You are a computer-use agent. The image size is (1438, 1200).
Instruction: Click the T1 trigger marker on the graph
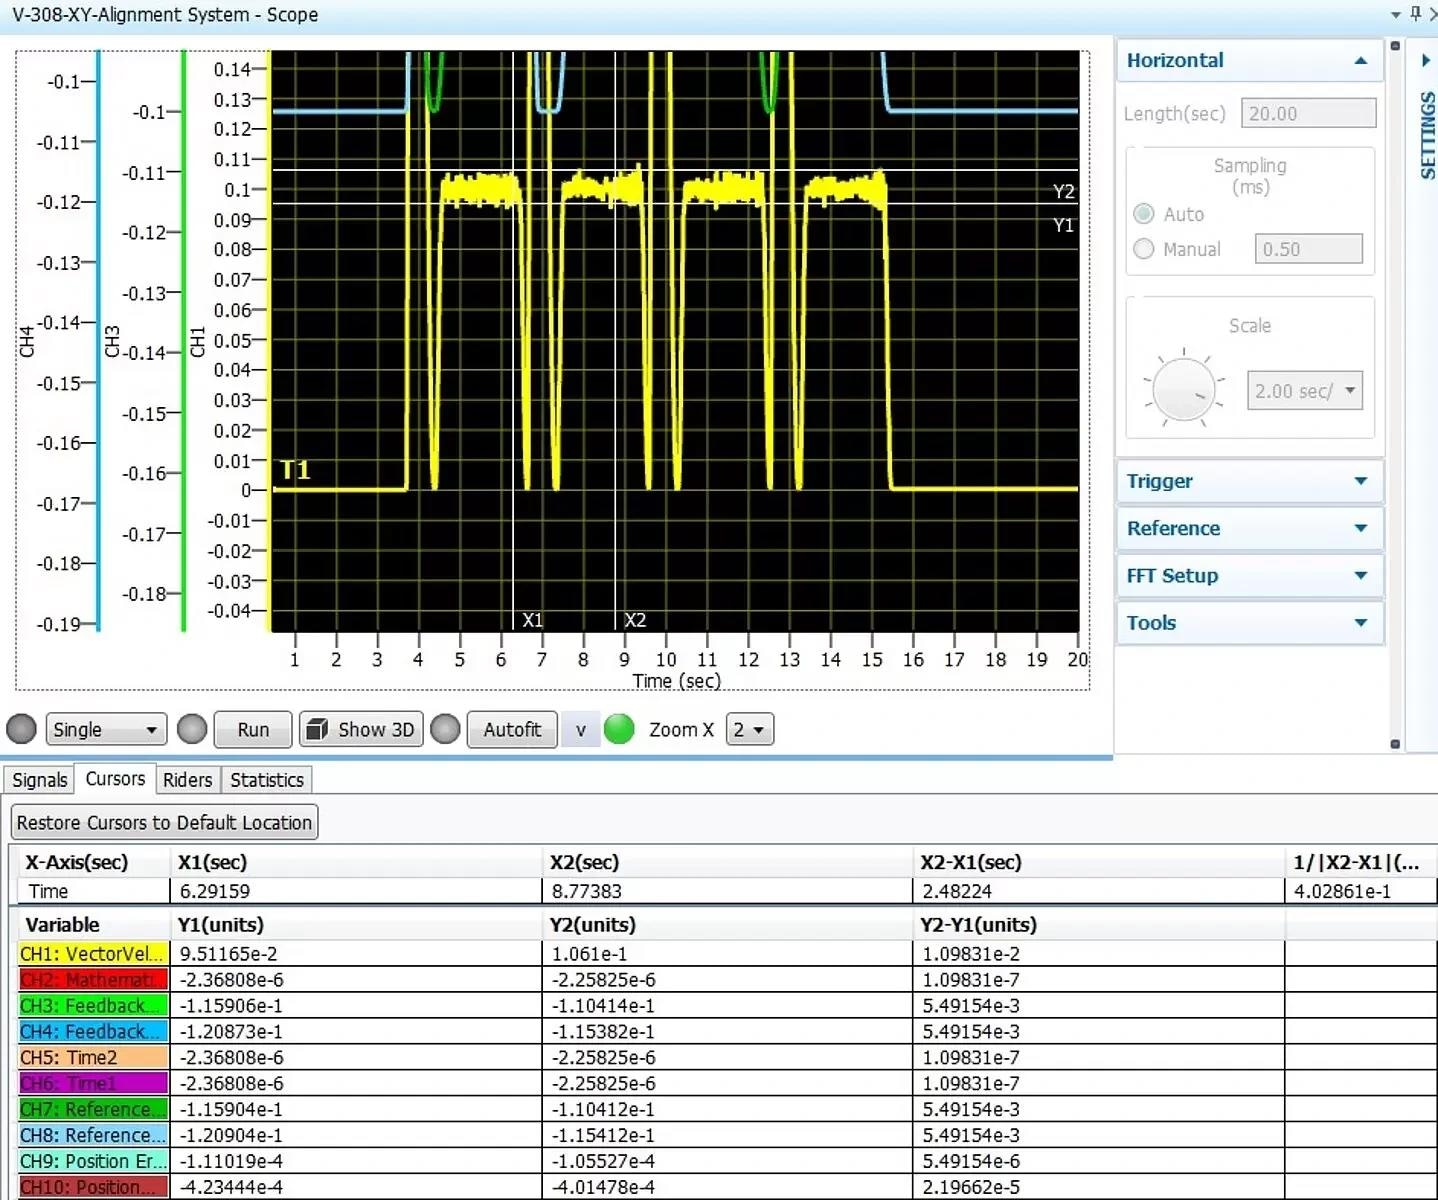tap(295, 470)
